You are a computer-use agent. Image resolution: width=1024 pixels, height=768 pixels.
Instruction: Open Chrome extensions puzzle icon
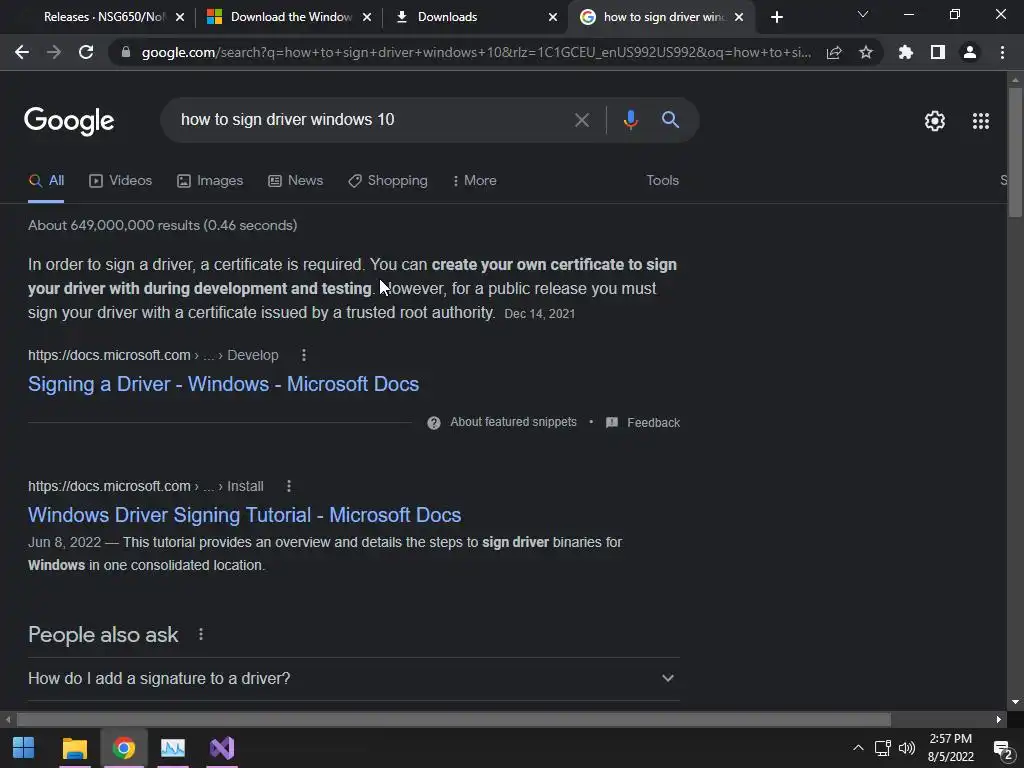[906, 52]
